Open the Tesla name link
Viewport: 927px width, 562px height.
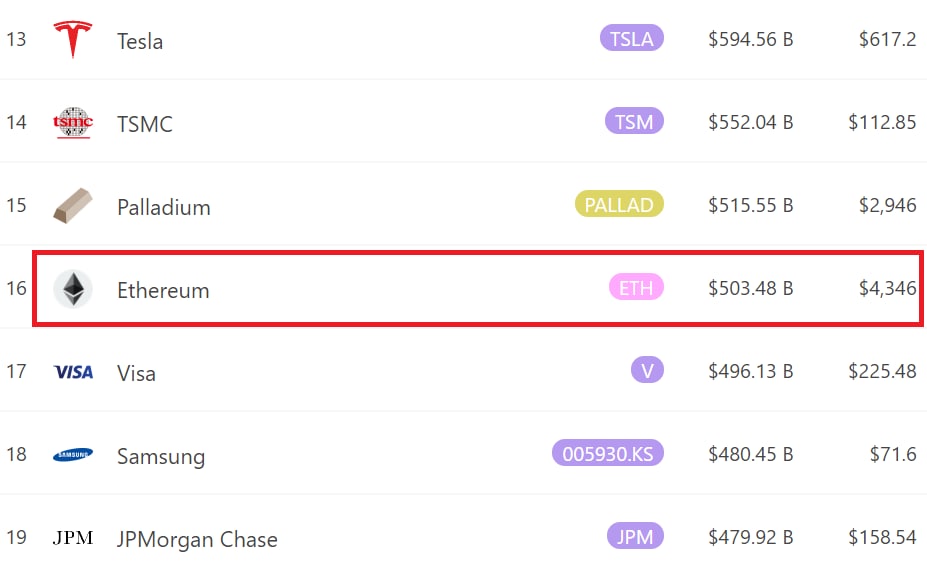click(140, 41)
